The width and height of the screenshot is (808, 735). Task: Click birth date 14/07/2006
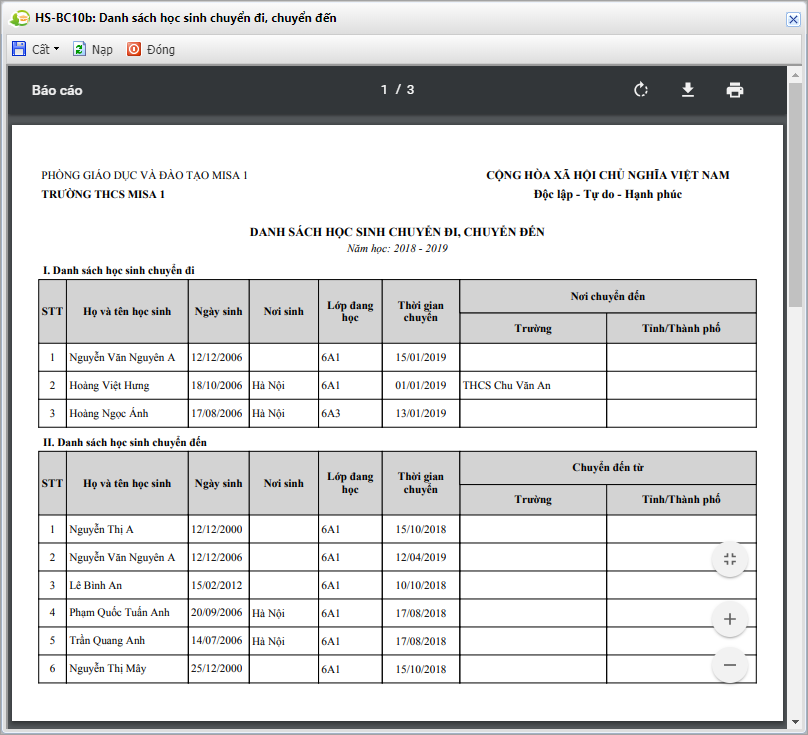point(216,640)
